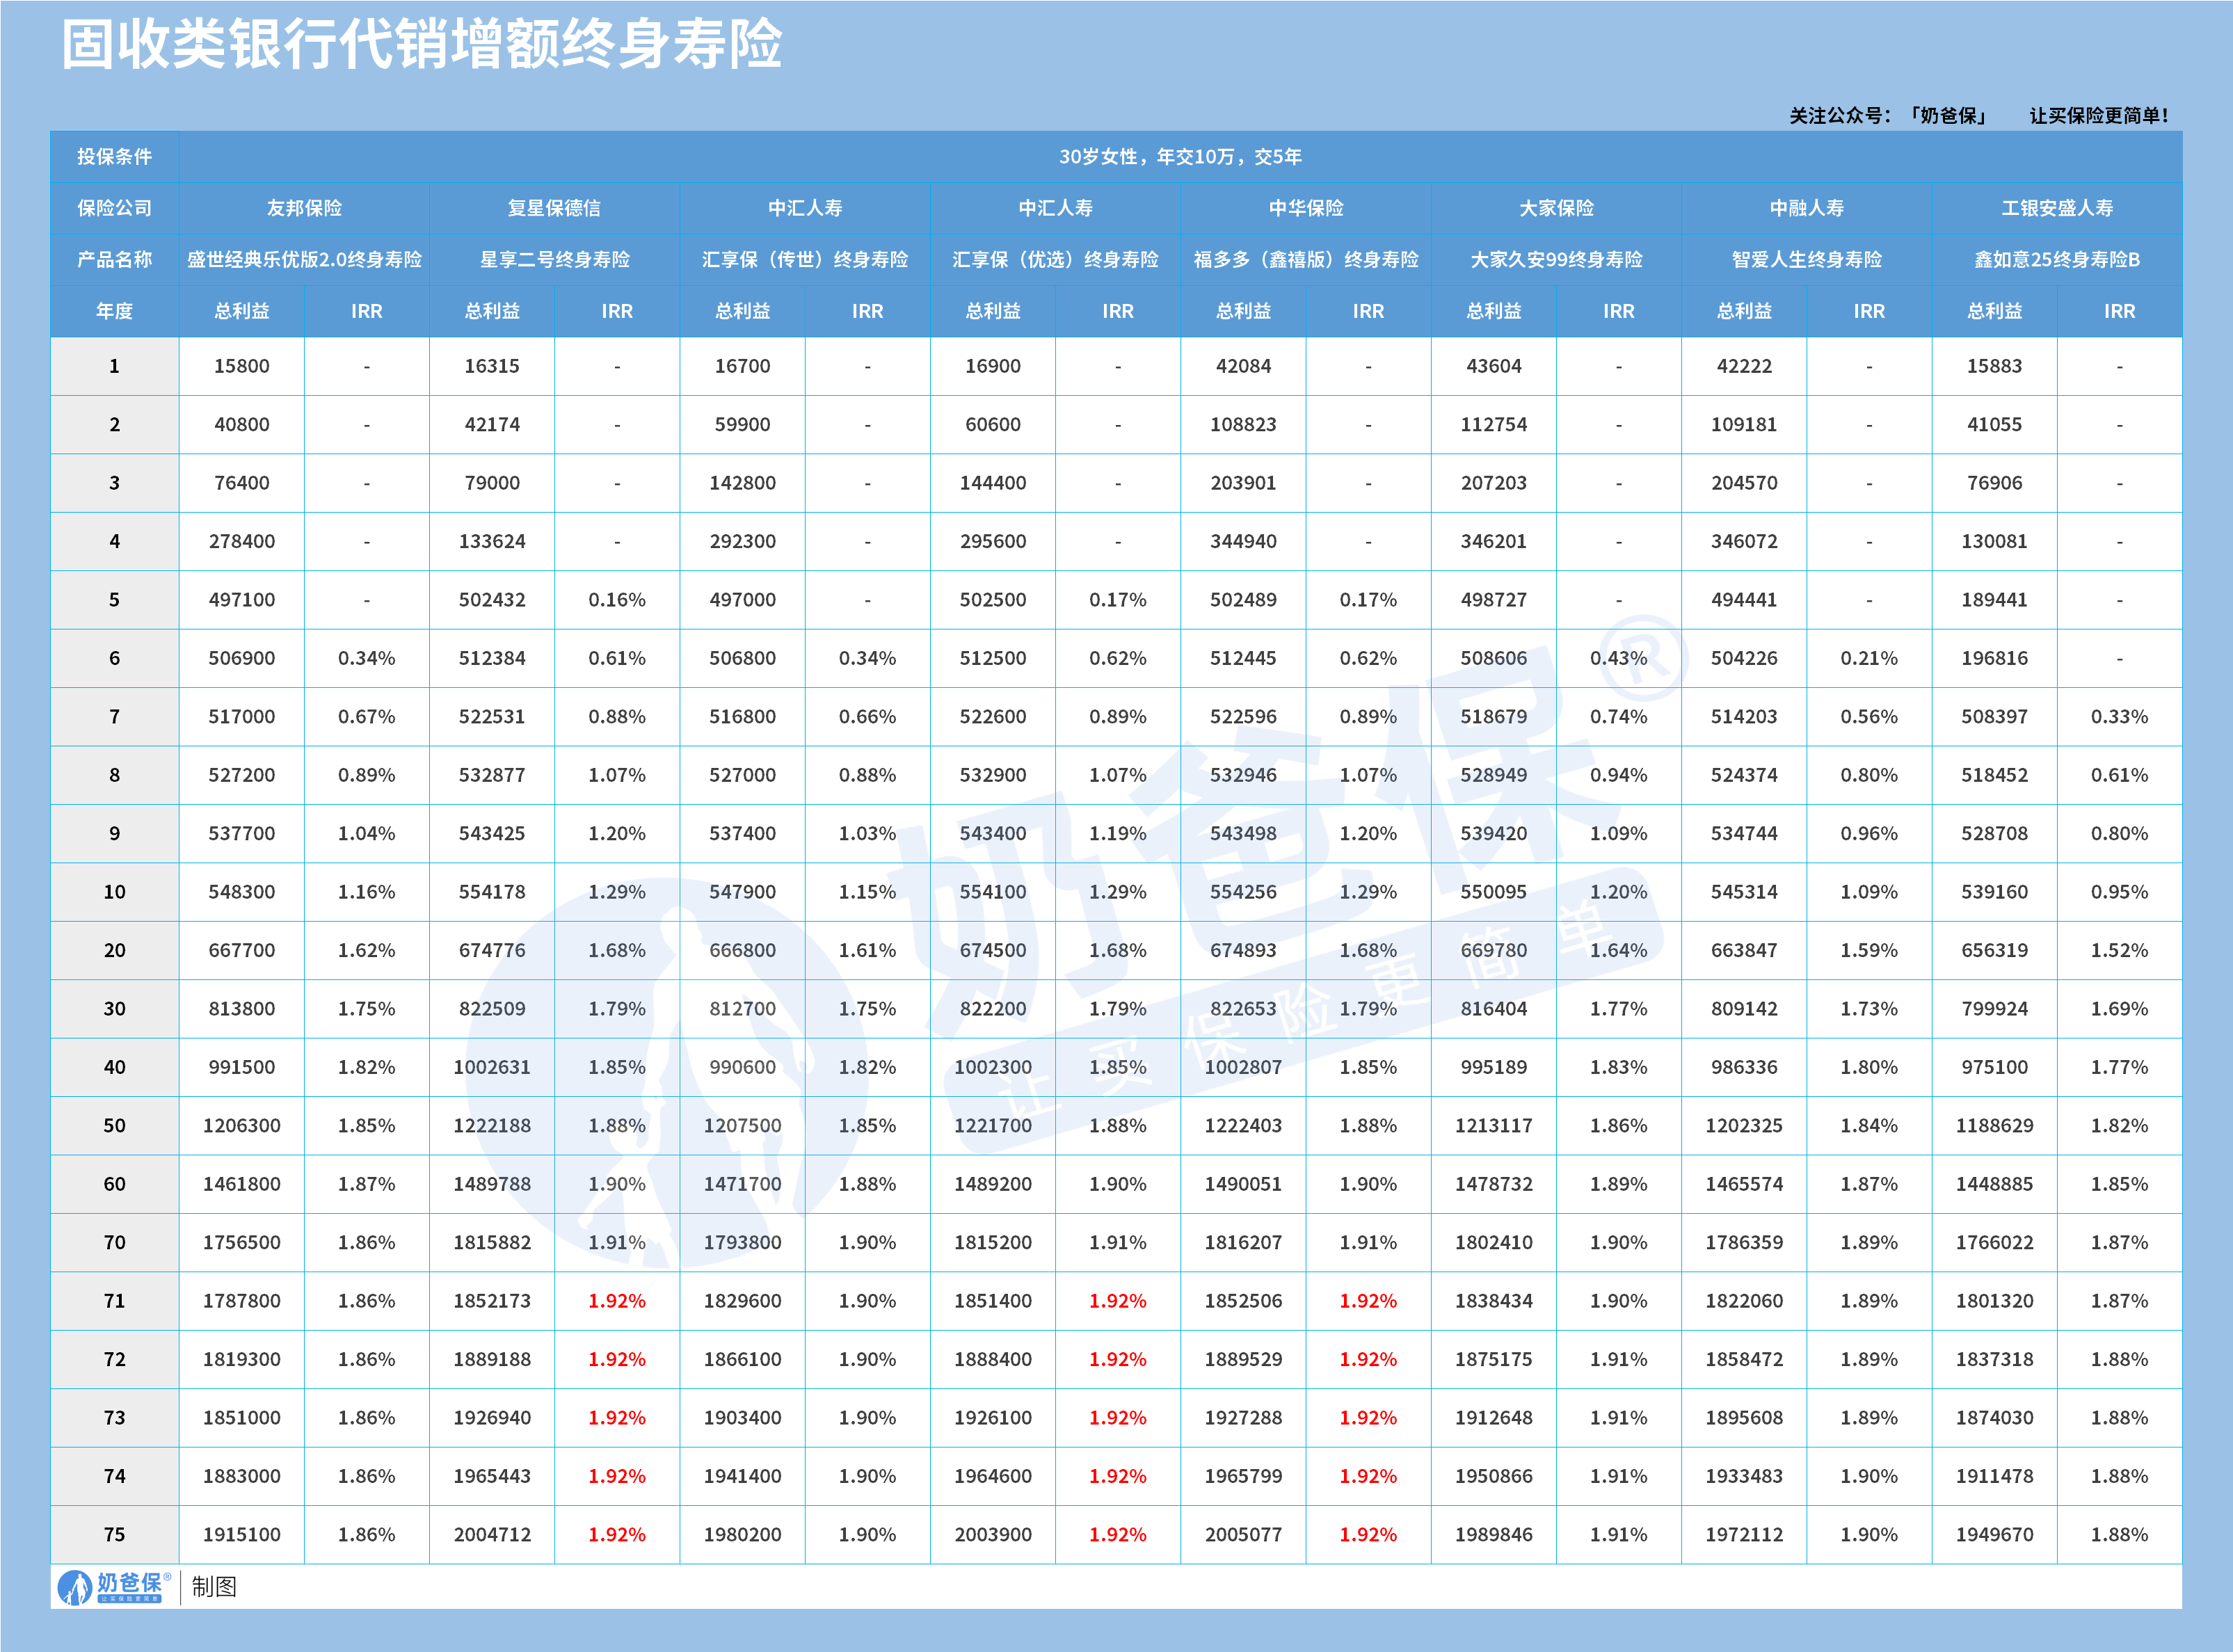Select the red 1.92% IRR in year 75 row
The image size is (2233, 1652).
point(617,1535)
